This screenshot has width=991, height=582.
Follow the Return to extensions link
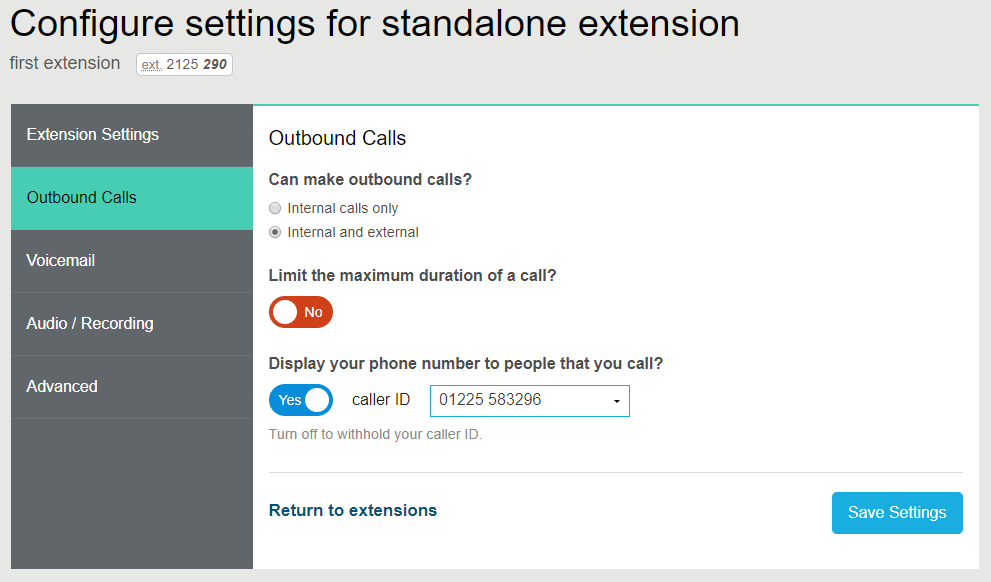[352, 510]
